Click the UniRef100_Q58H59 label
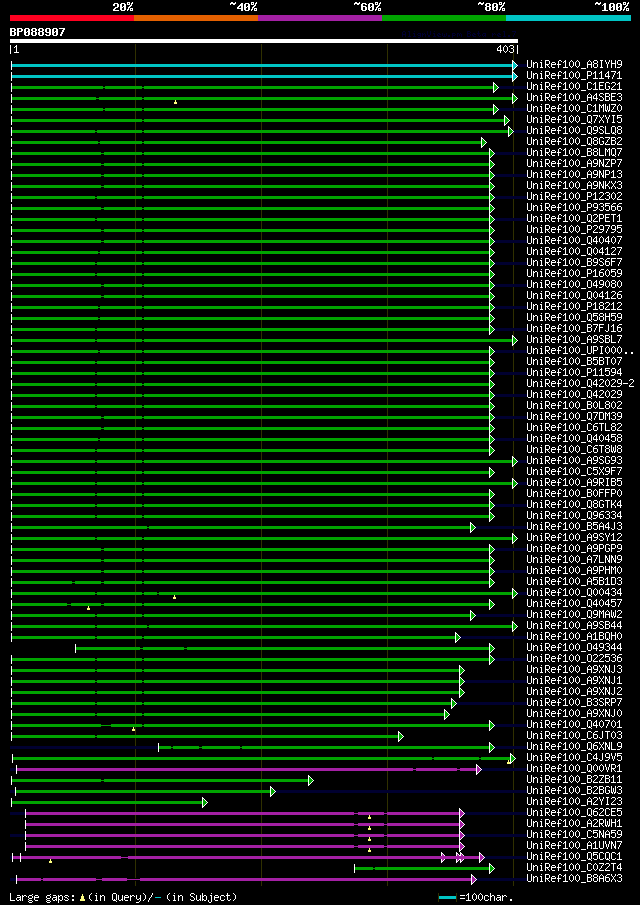 click(x=574, y=318)
